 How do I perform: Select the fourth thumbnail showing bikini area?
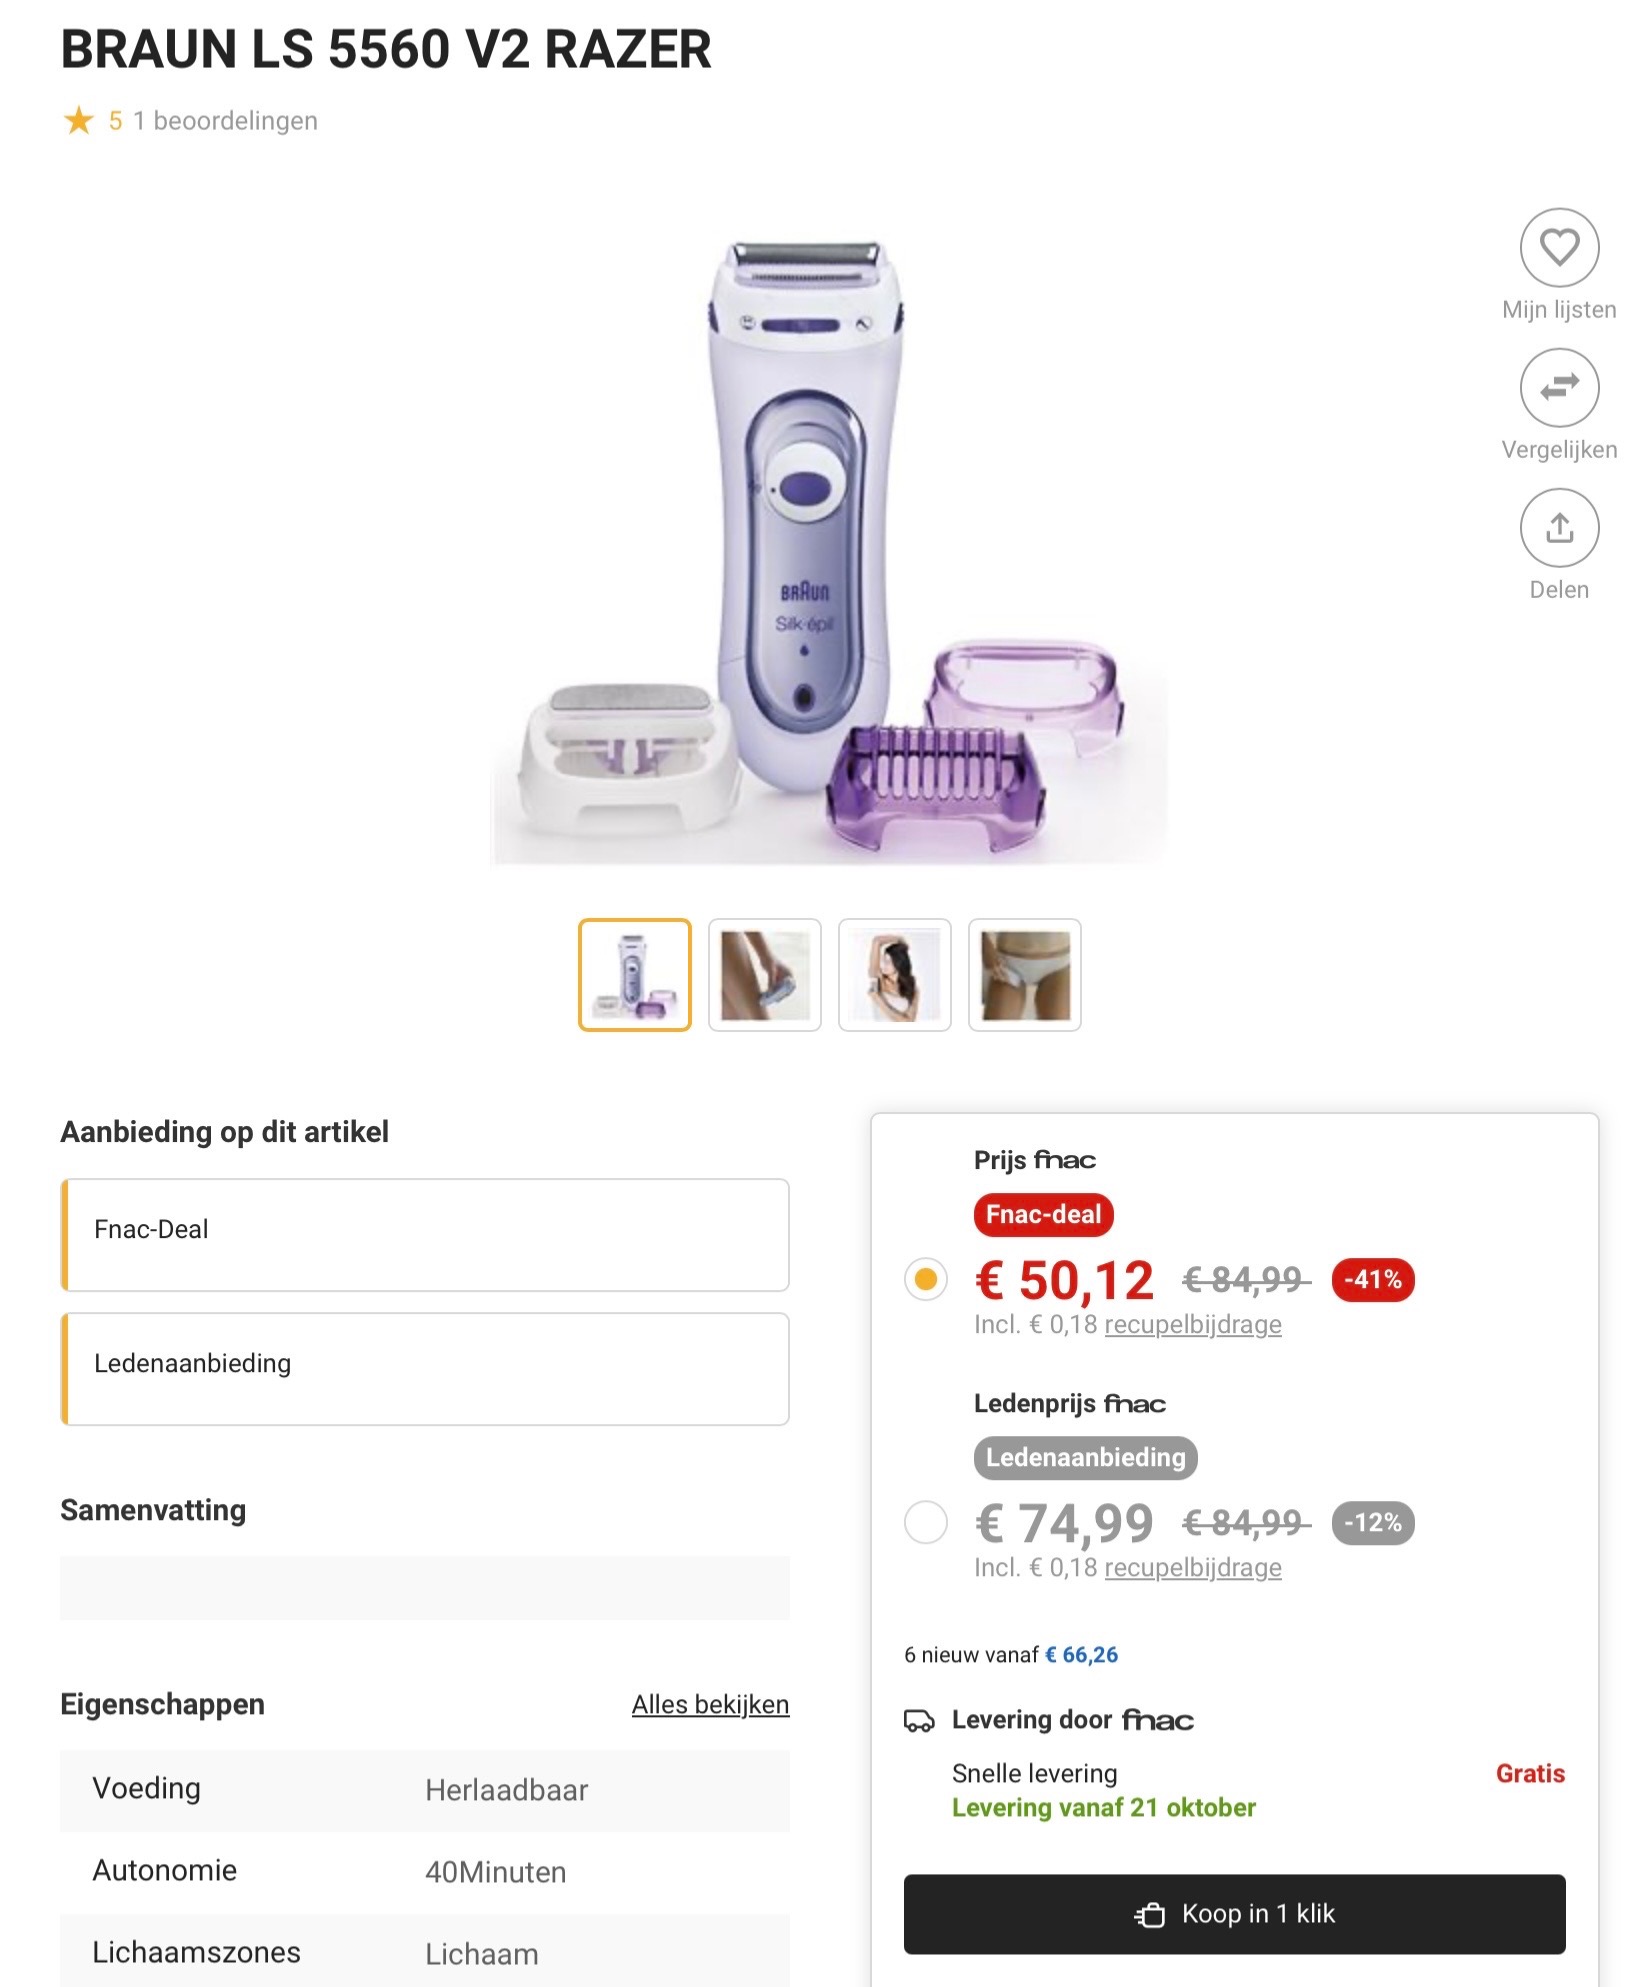pos(1025,975)
